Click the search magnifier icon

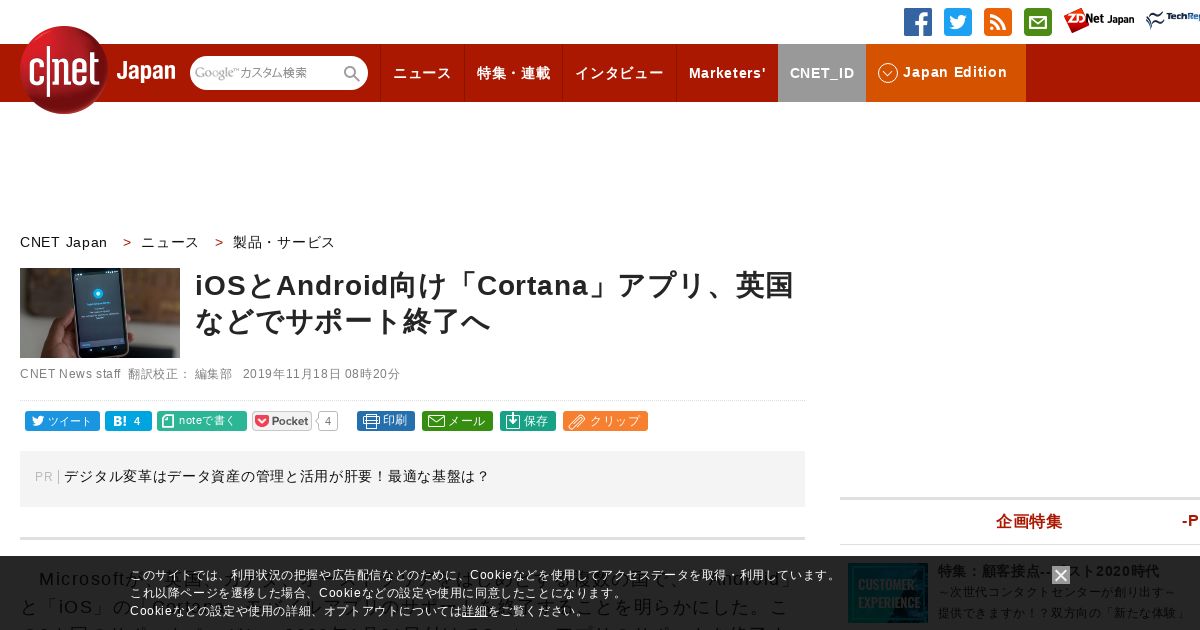click(x=352, y=73)
